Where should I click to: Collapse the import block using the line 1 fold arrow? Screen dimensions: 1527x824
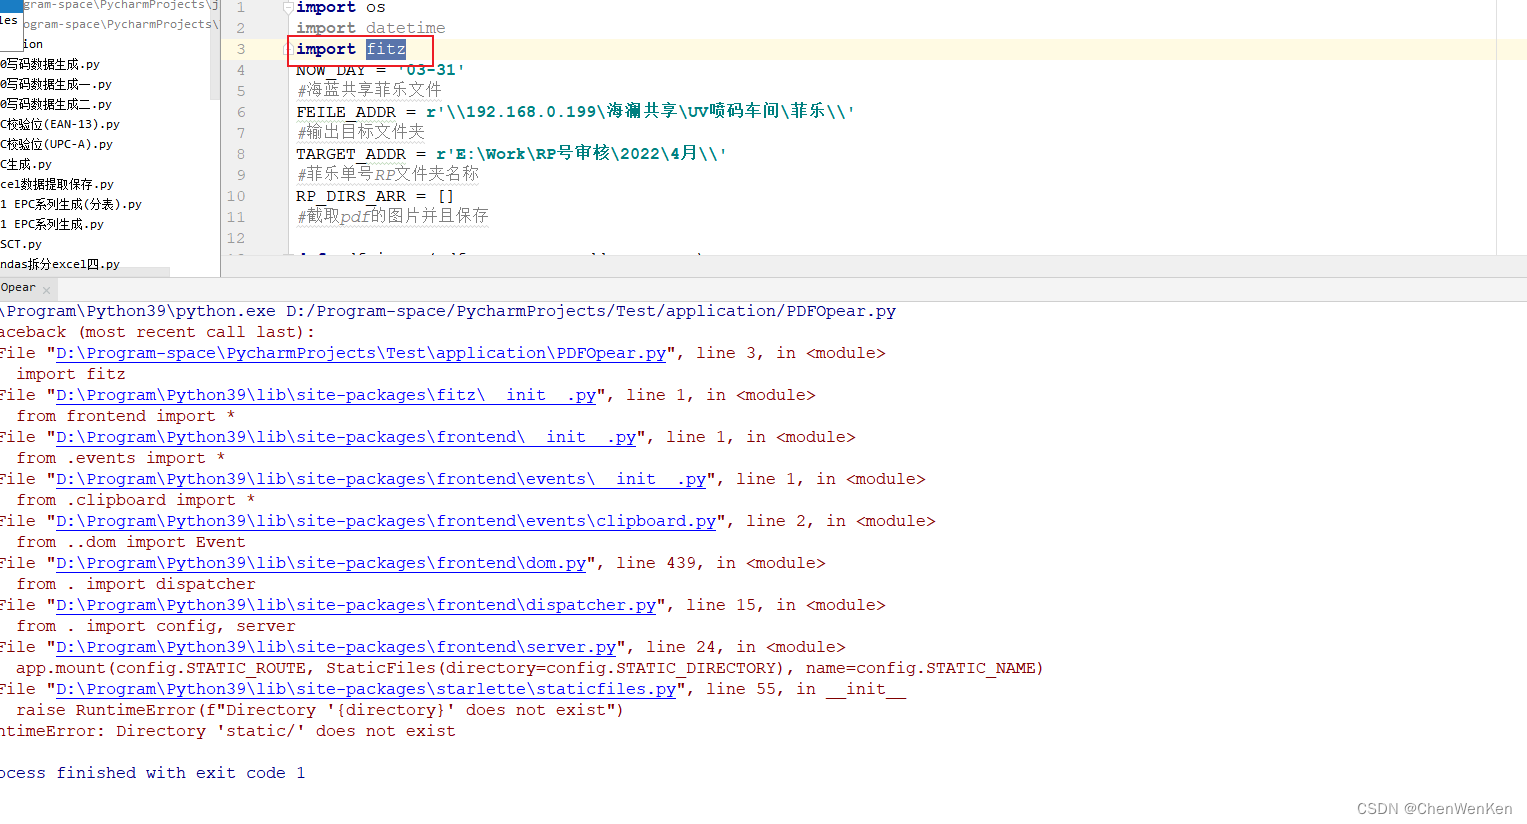coord(286,7)
